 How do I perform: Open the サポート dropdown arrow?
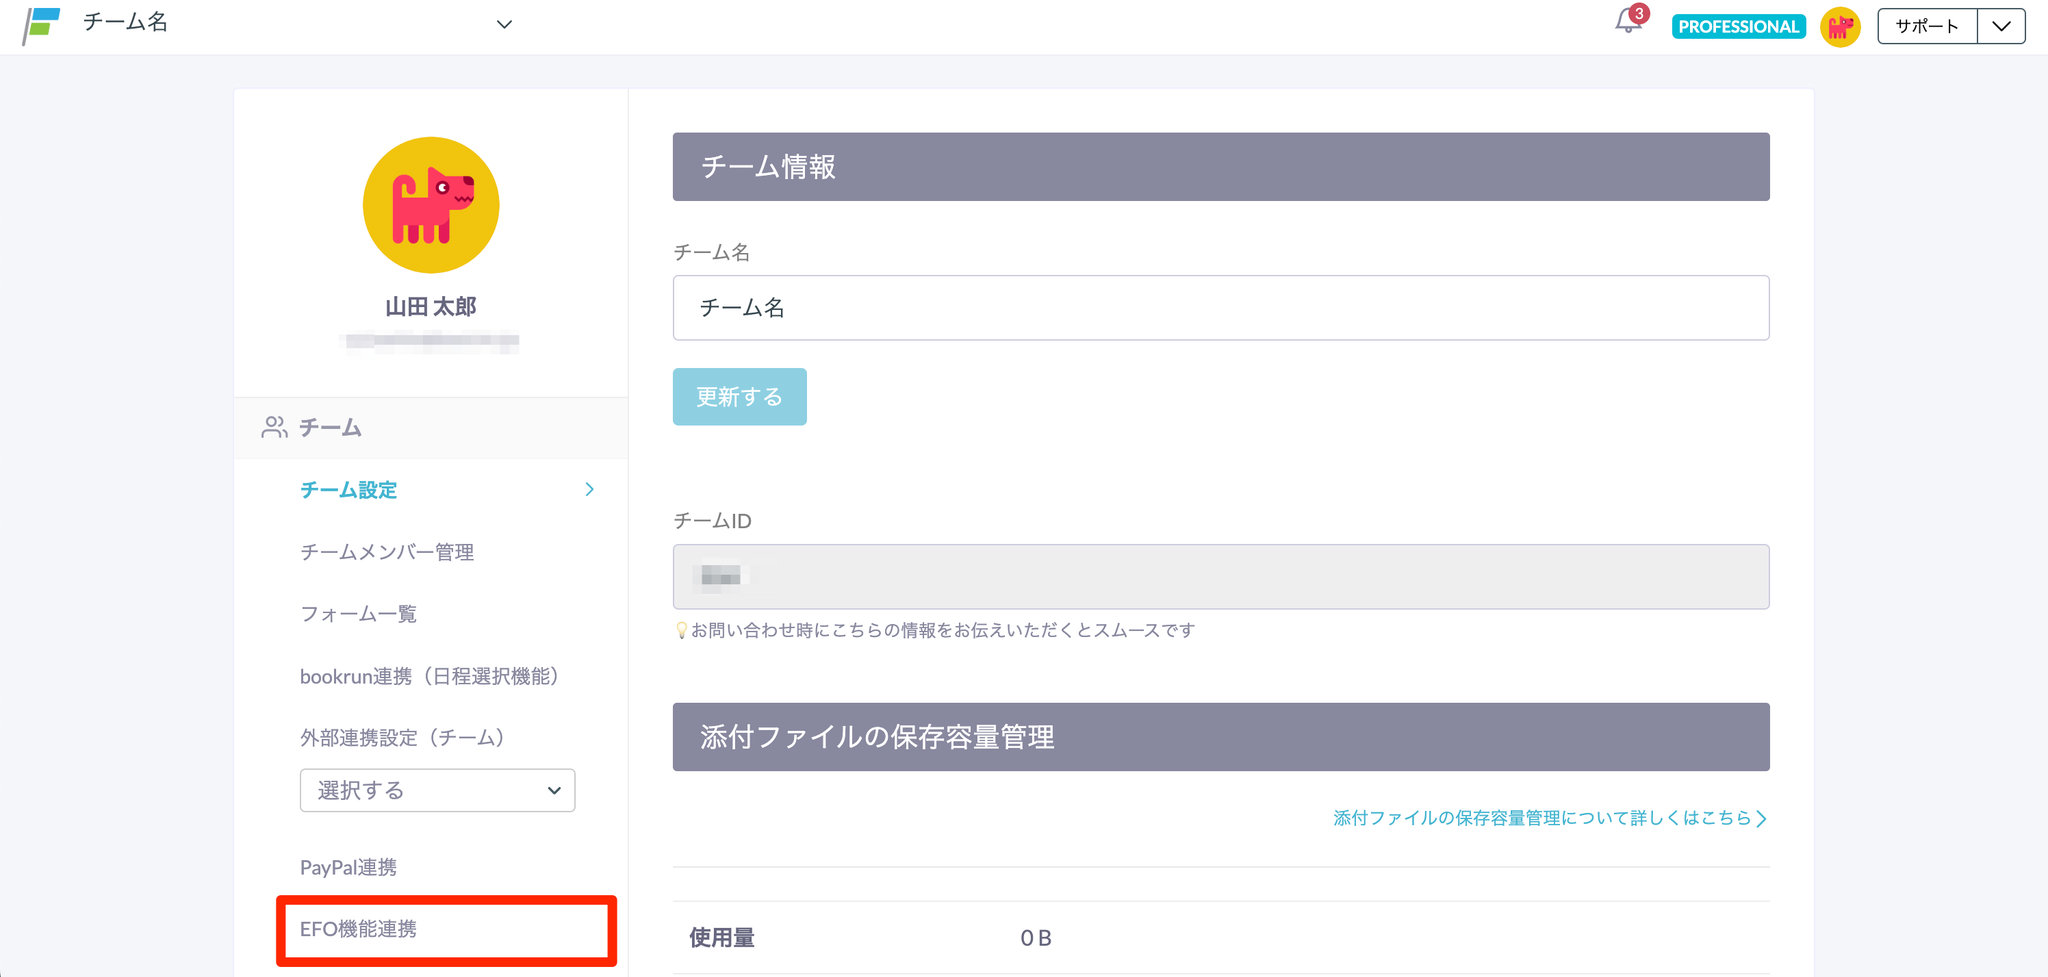pos(2001,27)
